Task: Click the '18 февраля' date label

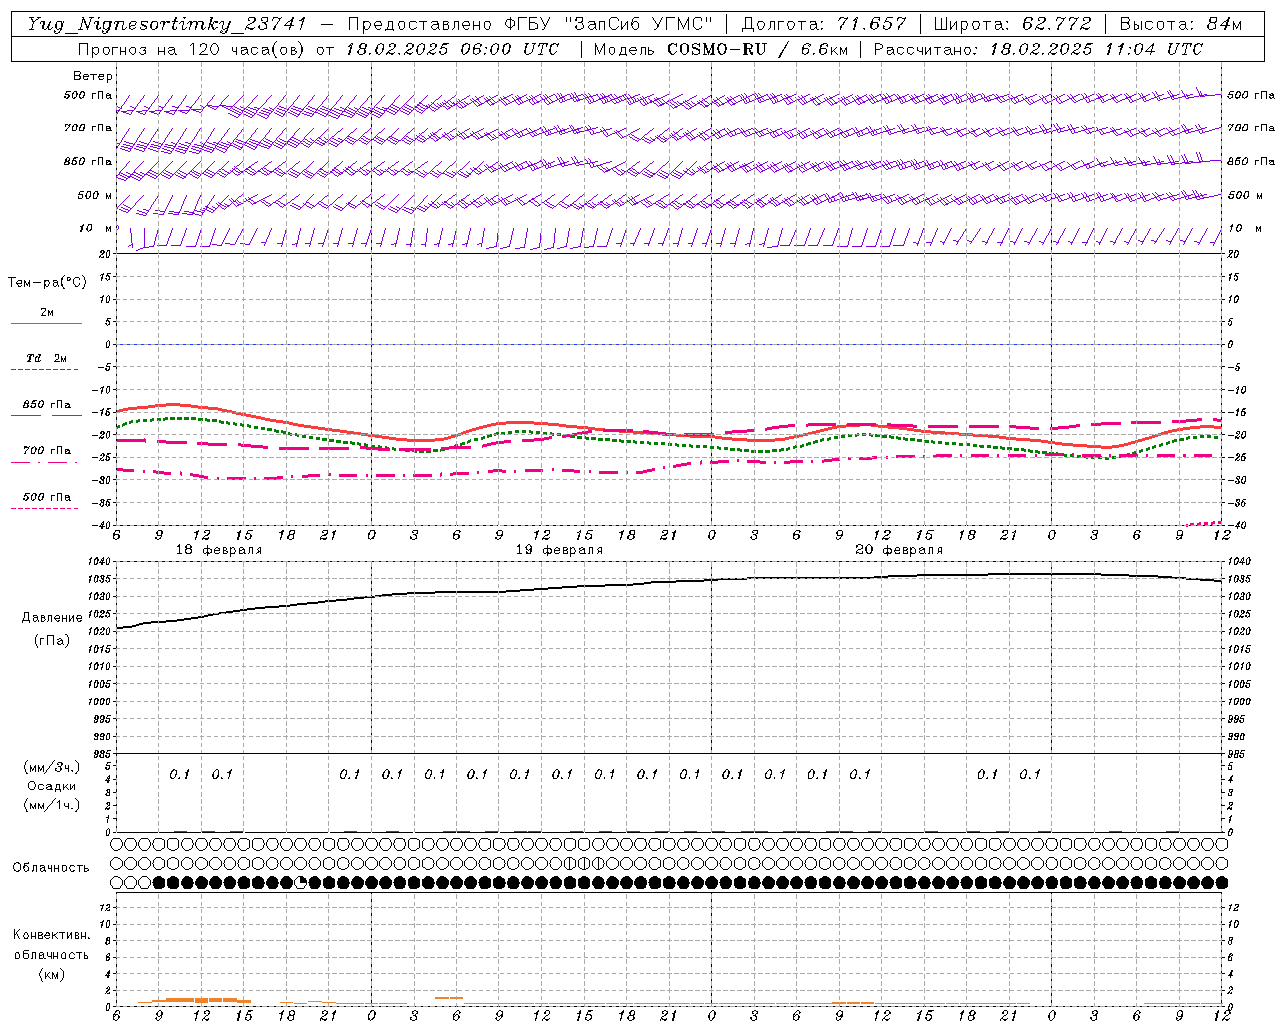Action: click(x=219, y=550)
